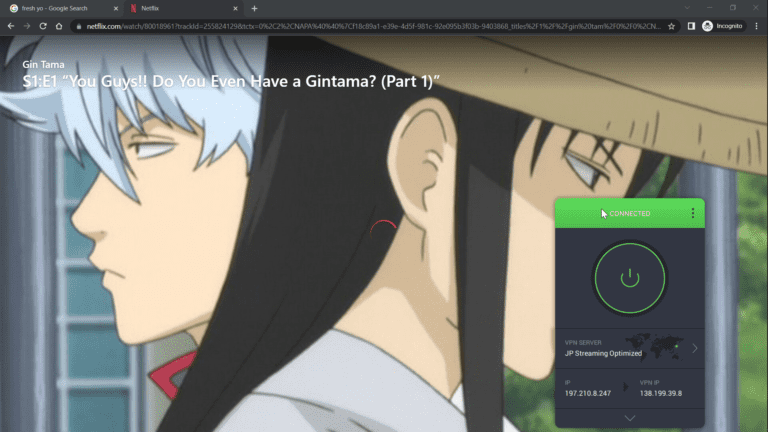Open the VPN three-dot options menu

693,213
